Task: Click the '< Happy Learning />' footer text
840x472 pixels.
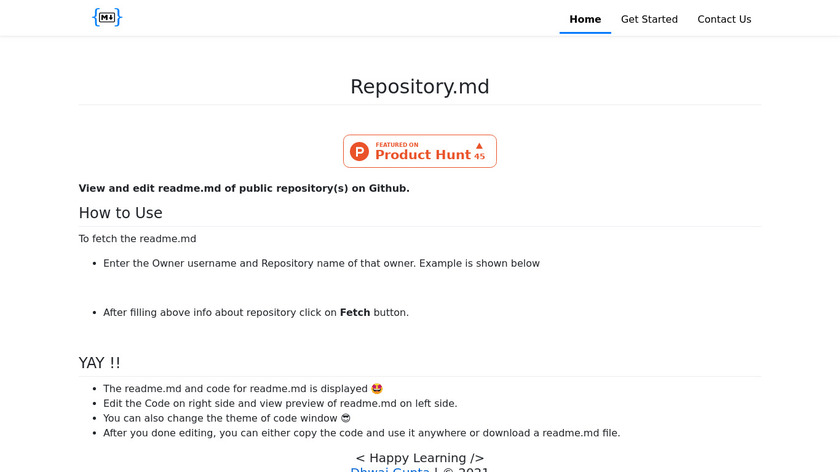Action: coord(420,458)
